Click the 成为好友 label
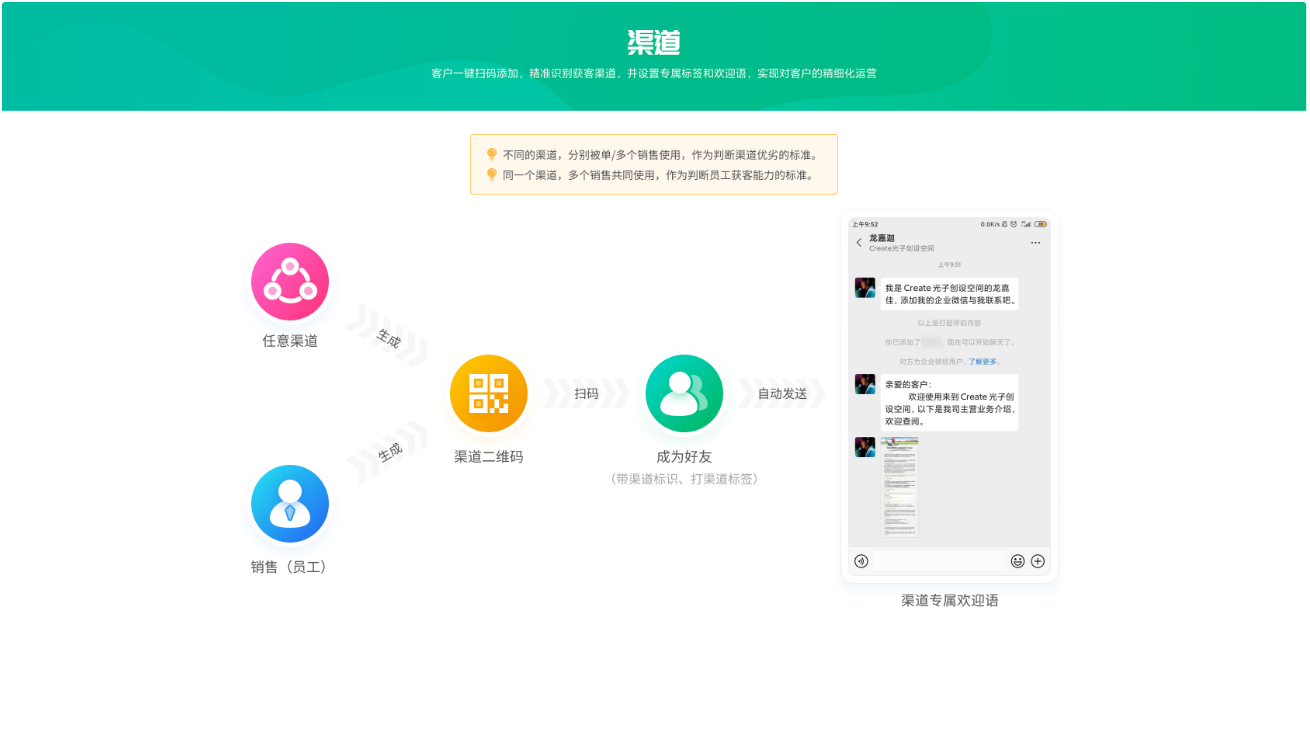This screenshot has height=755, width=1310. tap(684, 457)
